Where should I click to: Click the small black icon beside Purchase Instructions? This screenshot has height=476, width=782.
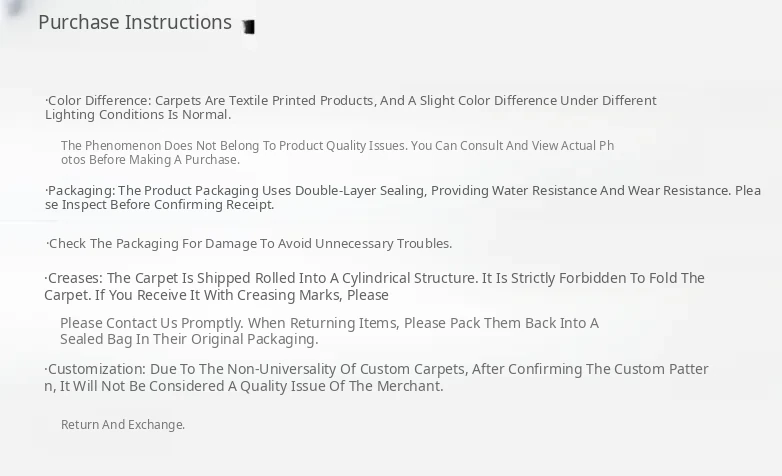(249, 27)
